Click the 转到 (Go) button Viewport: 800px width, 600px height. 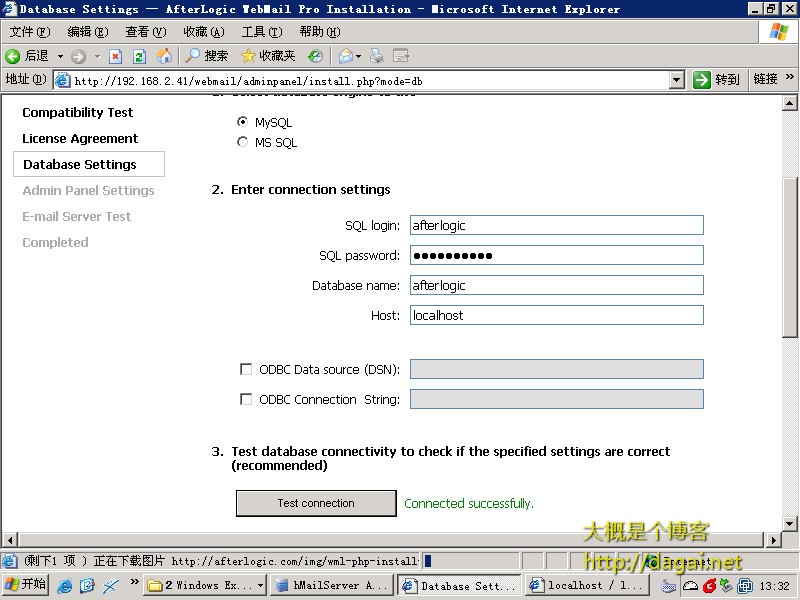[x=717, y=80]
